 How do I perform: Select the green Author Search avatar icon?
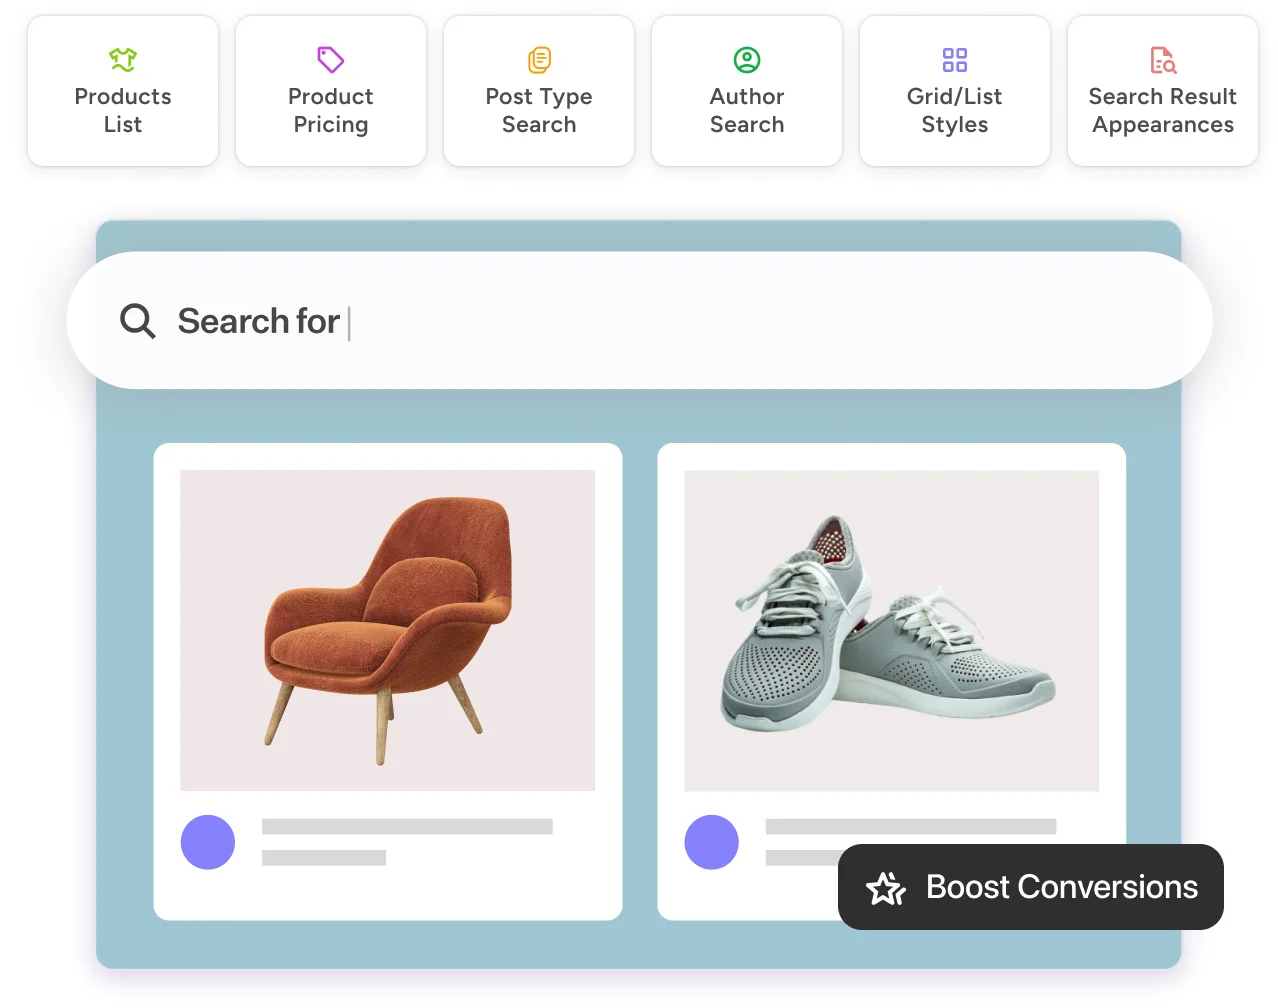tap(746, 59)
